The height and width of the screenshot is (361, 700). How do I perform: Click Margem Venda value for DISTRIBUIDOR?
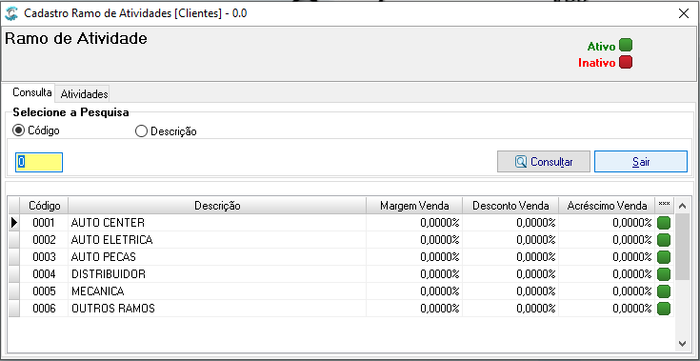point(414,274)
